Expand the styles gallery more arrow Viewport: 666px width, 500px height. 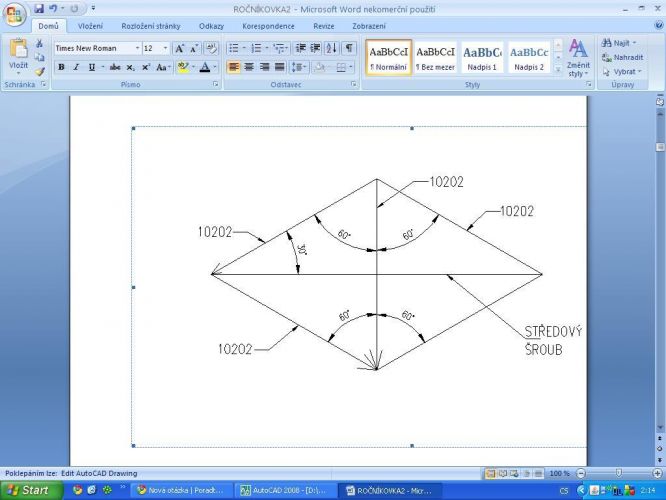click(x=558, y=70)
